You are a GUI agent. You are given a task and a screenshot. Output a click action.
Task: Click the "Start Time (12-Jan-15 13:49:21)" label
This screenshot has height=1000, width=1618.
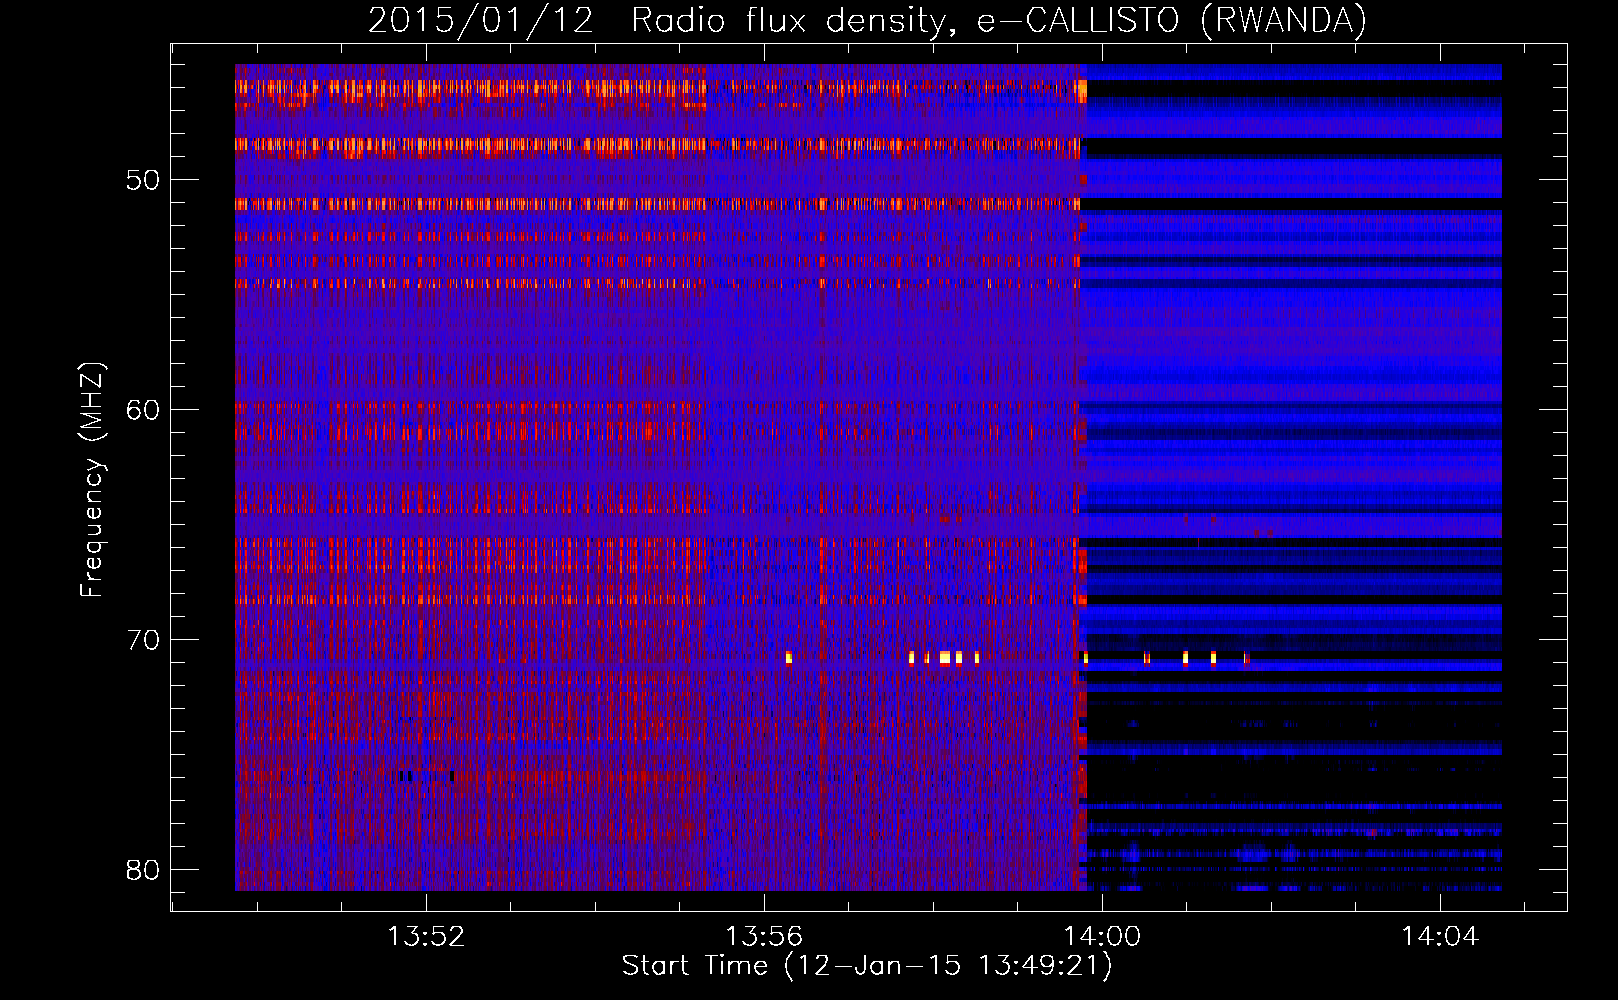pos(867,966)
